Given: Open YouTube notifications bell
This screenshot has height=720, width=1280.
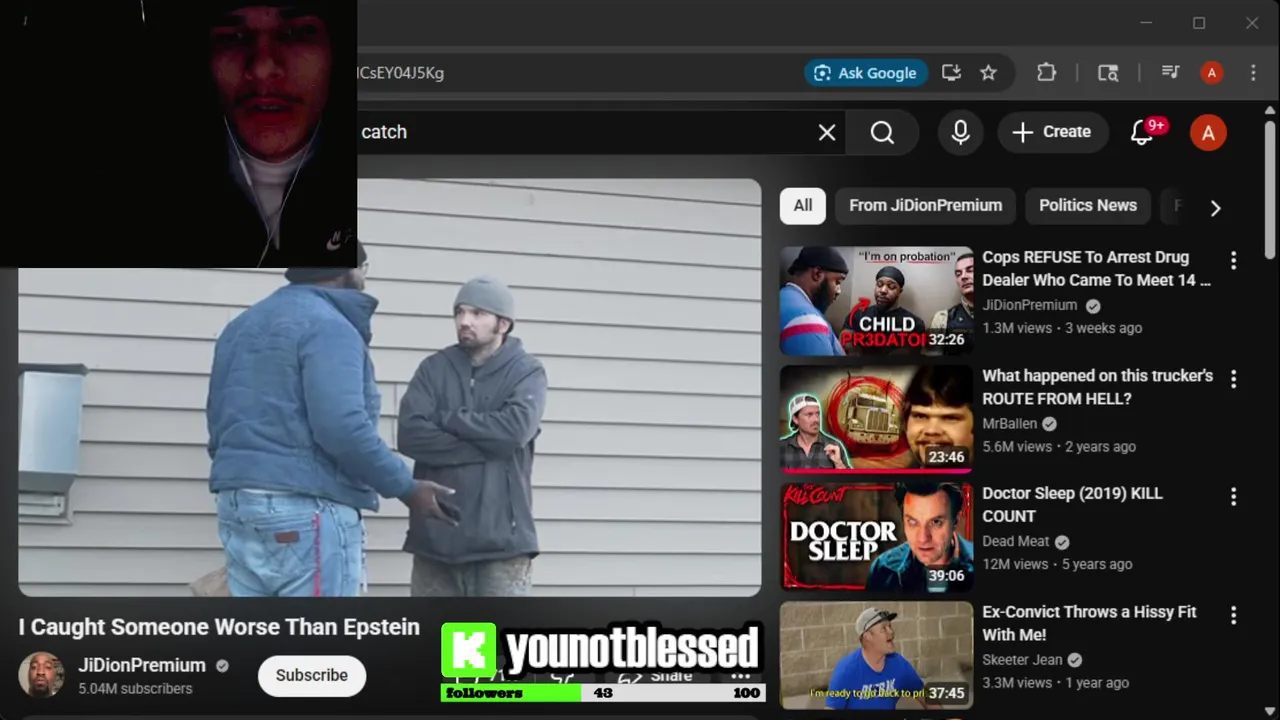Looking at the screenshot, I should (1142, 132).
